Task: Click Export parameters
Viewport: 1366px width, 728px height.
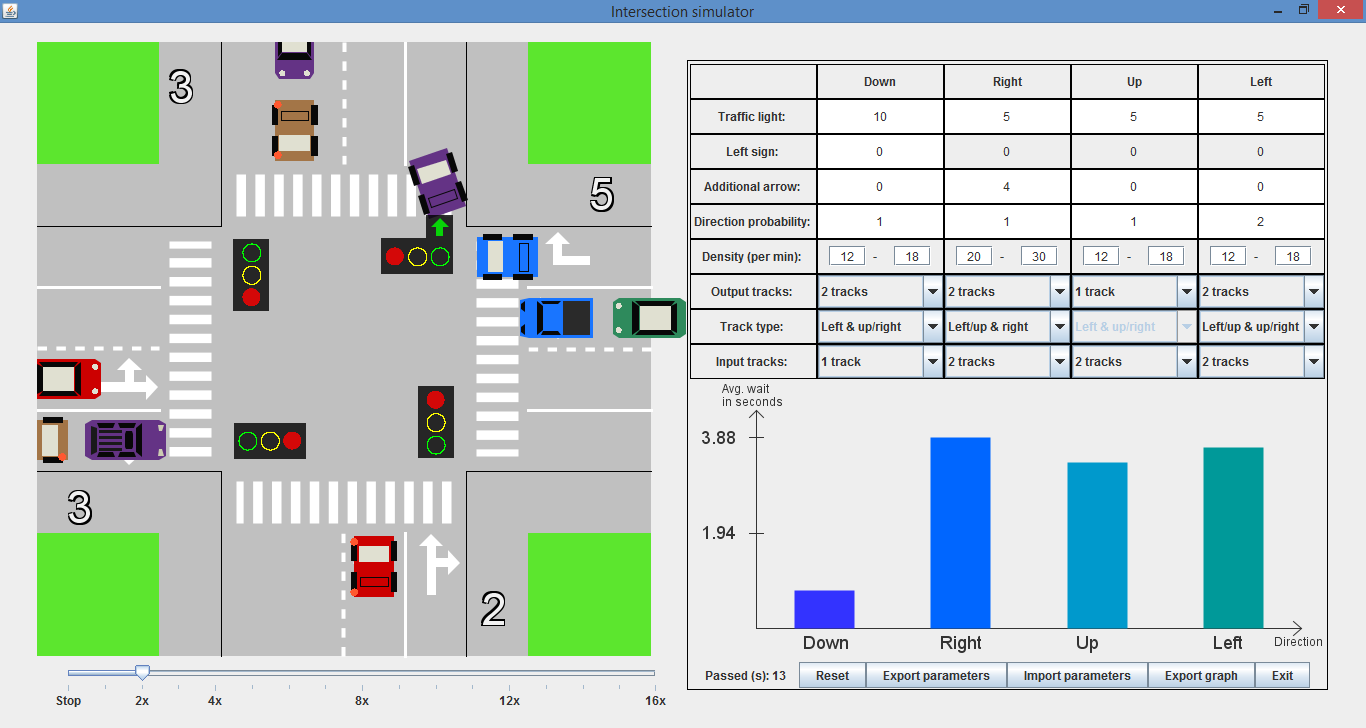Action: point(936,675)
